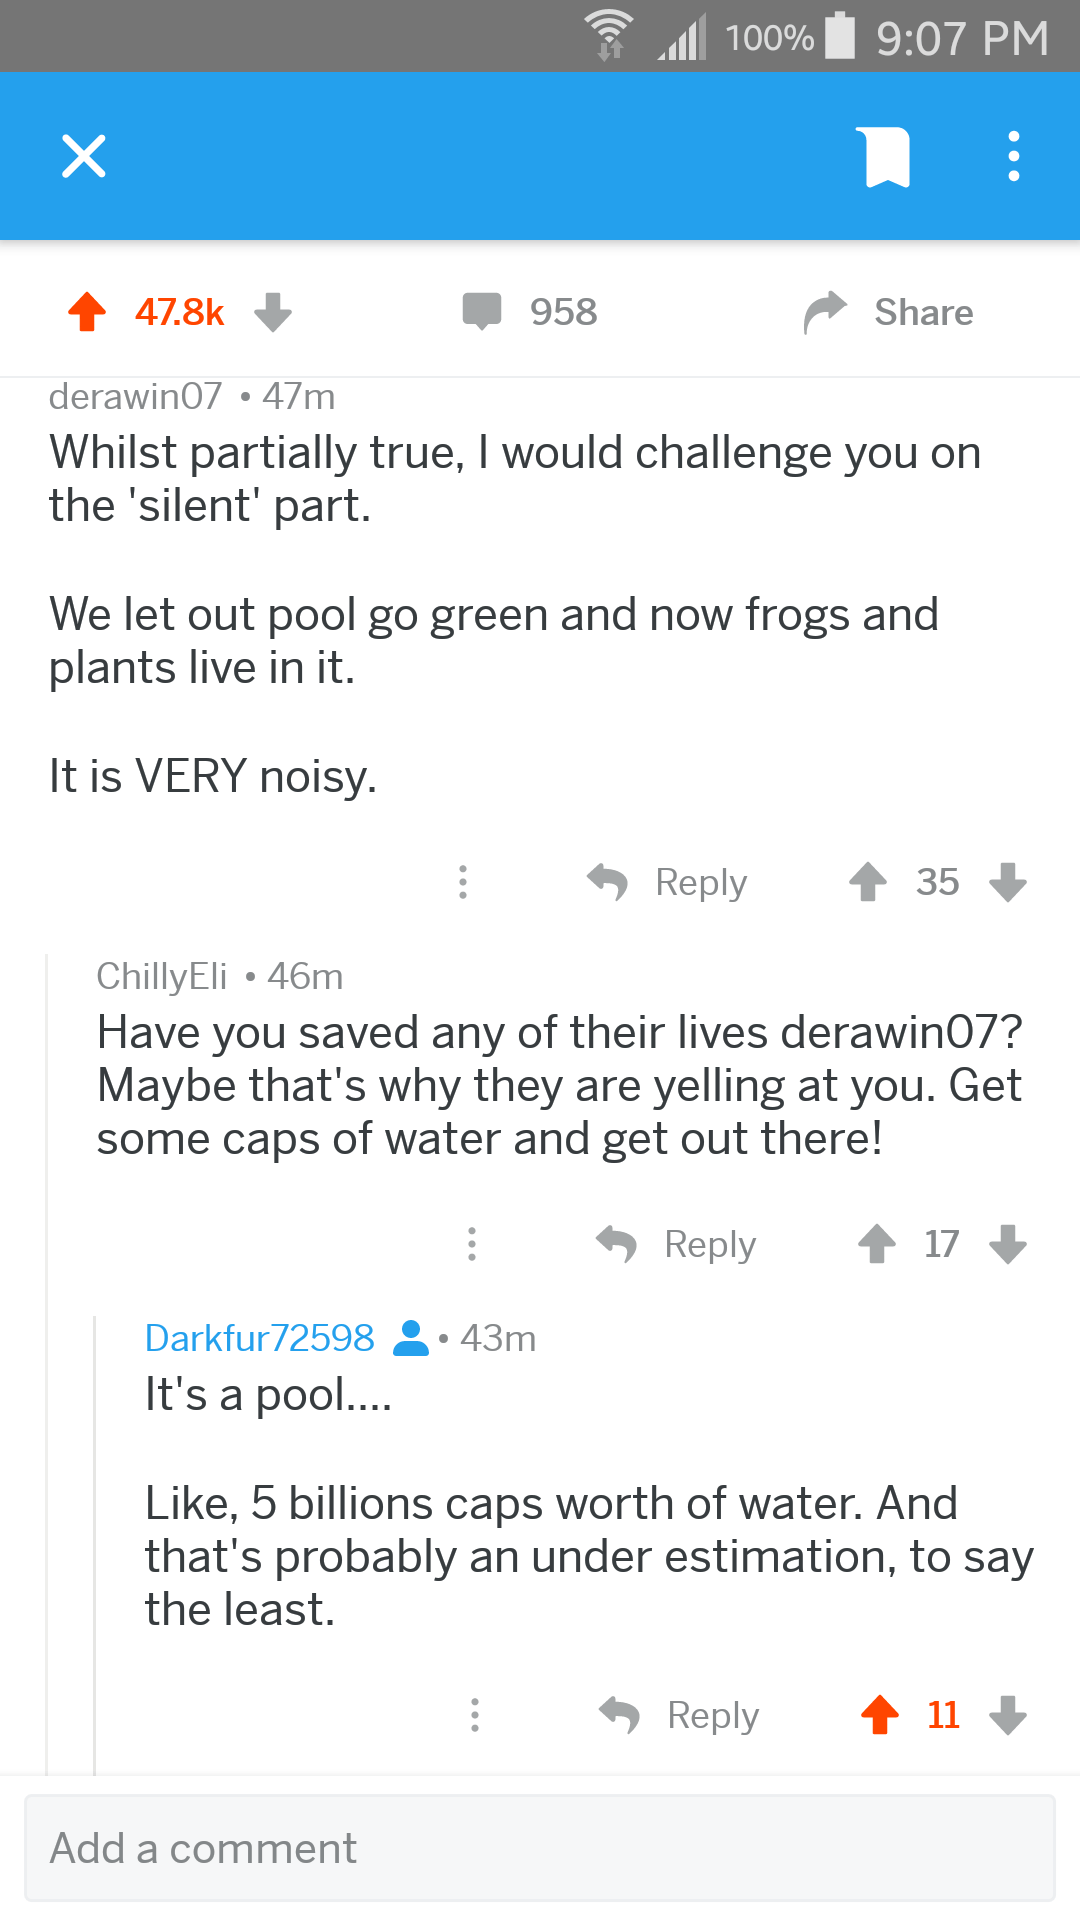Reply to derawin07's comment
Screen dimensions: 1080x1920
tap(668, 882)
